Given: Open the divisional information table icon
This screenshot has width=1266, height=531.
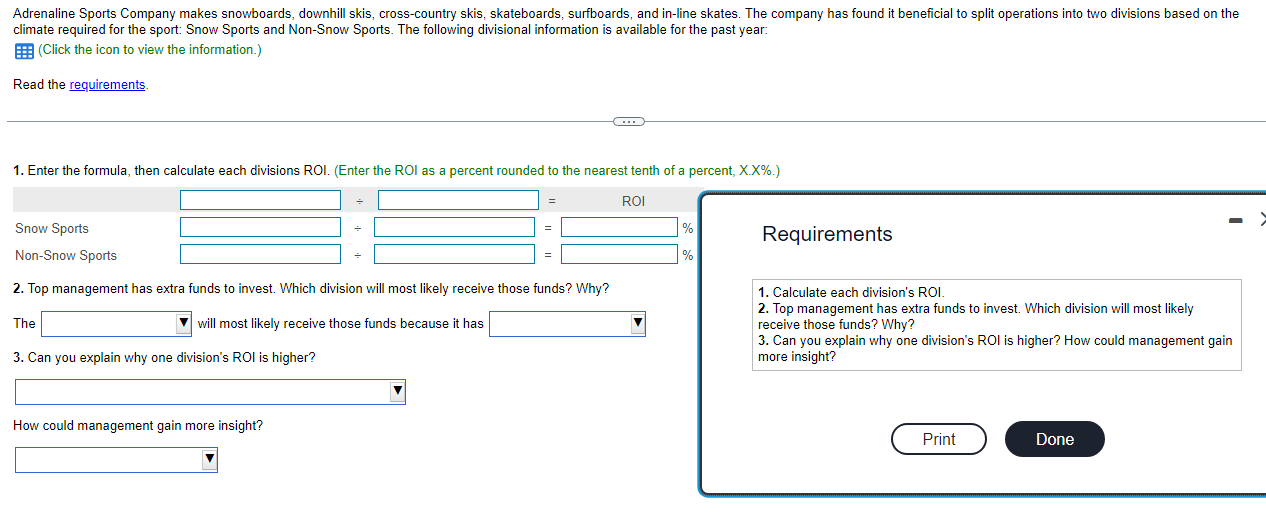Looking at the screenshot, I should [x=24, y=50].
